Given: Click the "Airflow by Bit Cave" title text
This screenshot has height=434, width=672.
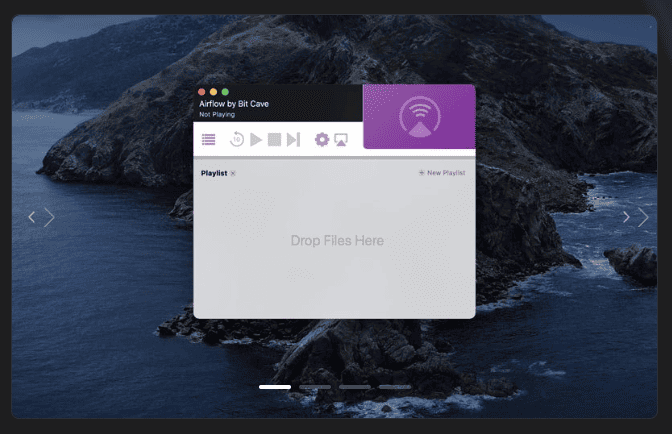Looking at the screenshot, I should coord(234,104).
